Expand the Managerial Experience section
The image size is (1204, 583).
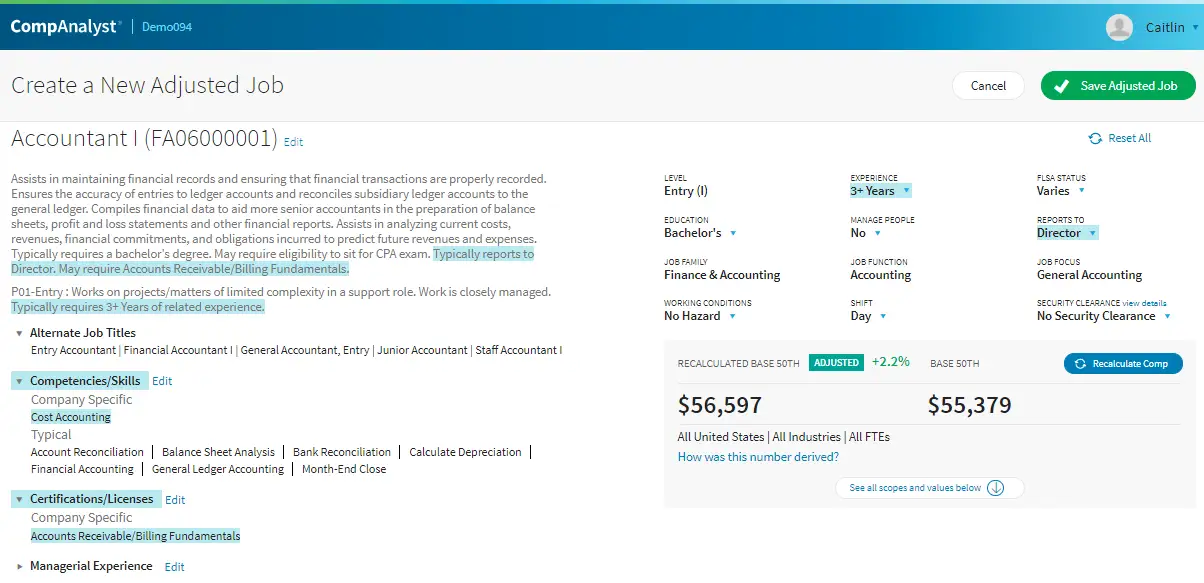20,566
